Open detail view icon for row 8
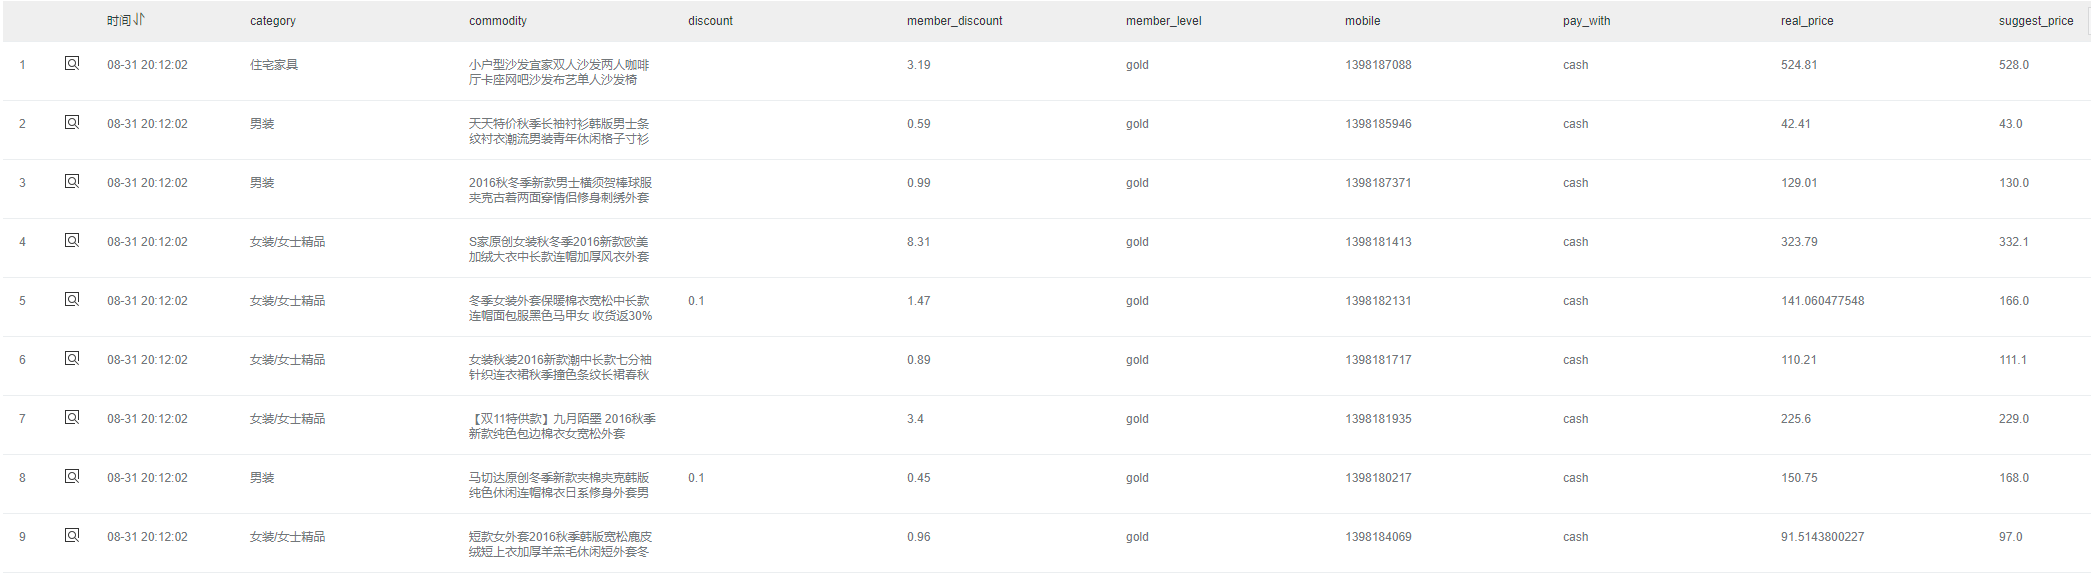The height and width of the screenshot is (579, 2091). coord(72,477)
